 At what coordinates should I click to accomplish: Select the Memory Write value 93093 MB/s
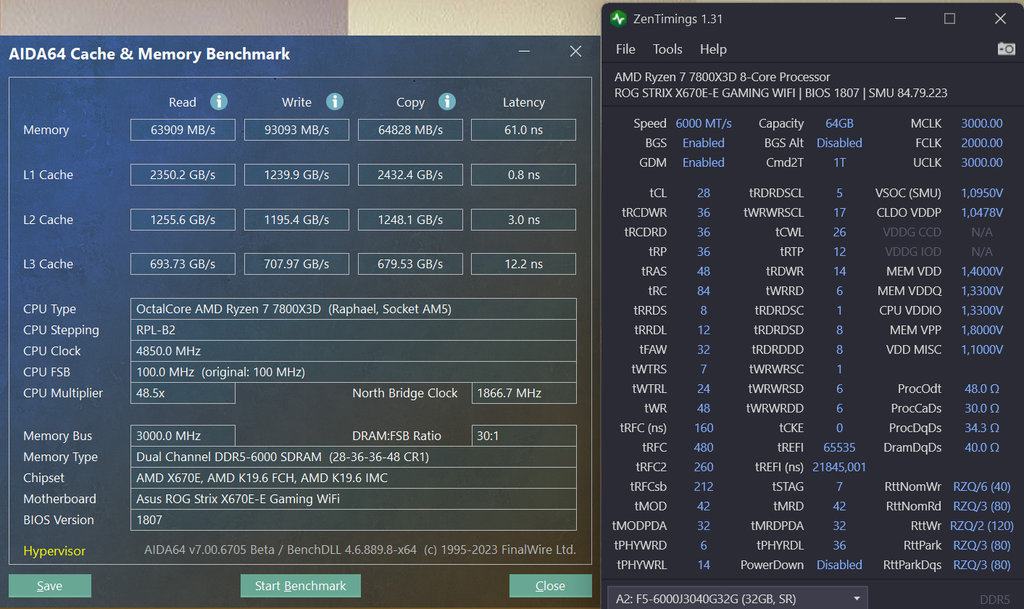click(296, 130)
